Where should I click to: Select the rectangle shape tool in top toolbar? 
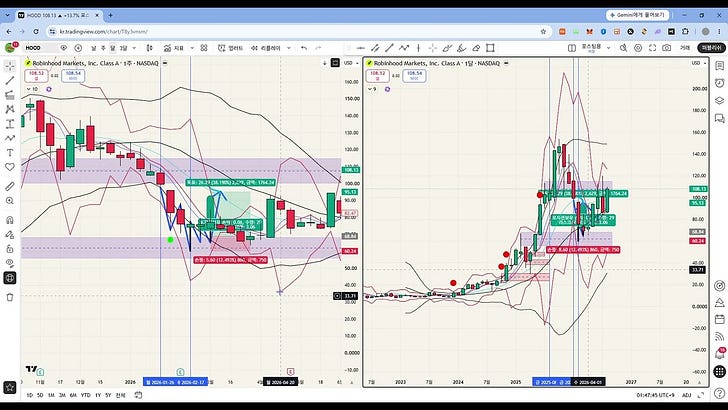(490, 48)
